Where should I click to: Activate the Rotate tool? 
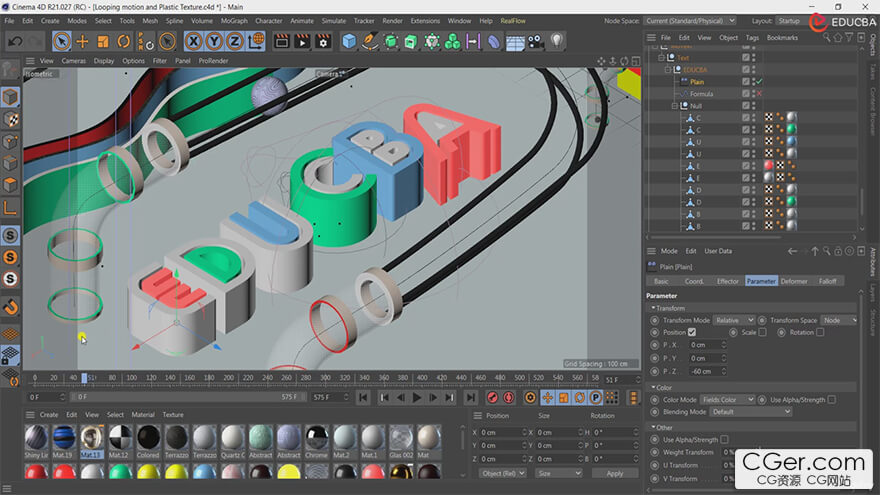pos(123,42)
